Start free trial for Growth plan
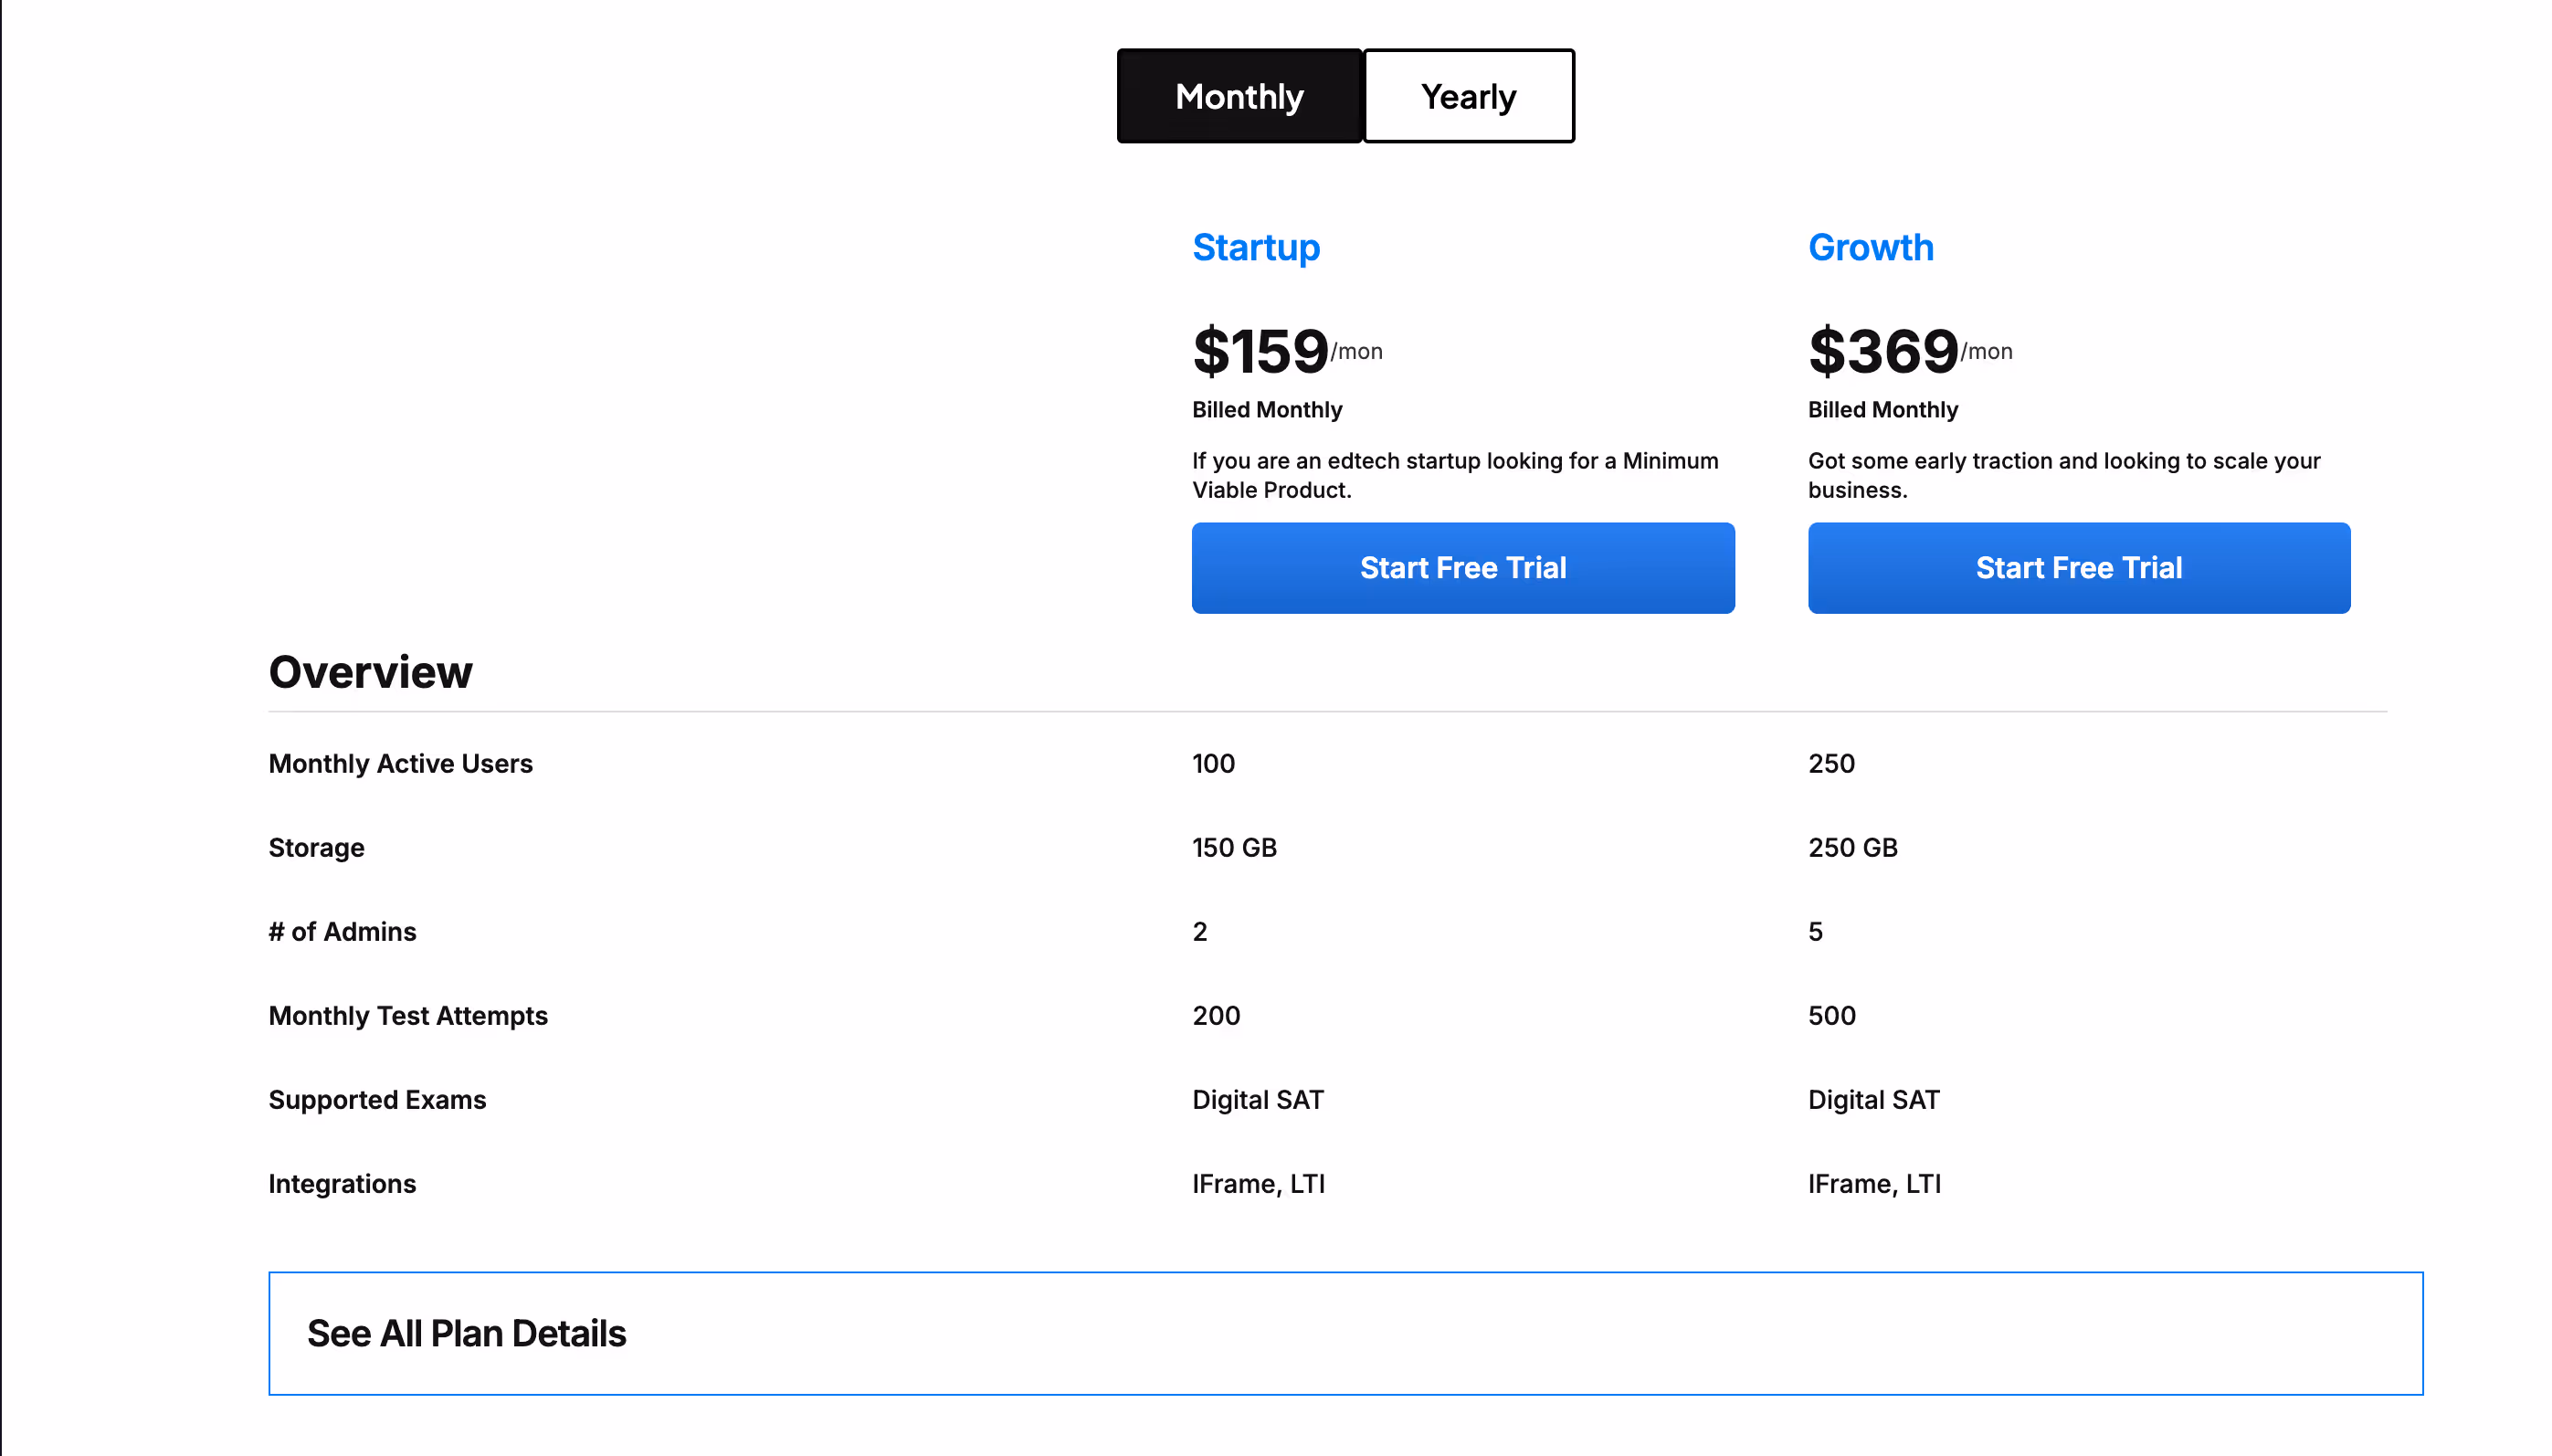This screenshot has width=2552, height=1456. click(2079, 568)
